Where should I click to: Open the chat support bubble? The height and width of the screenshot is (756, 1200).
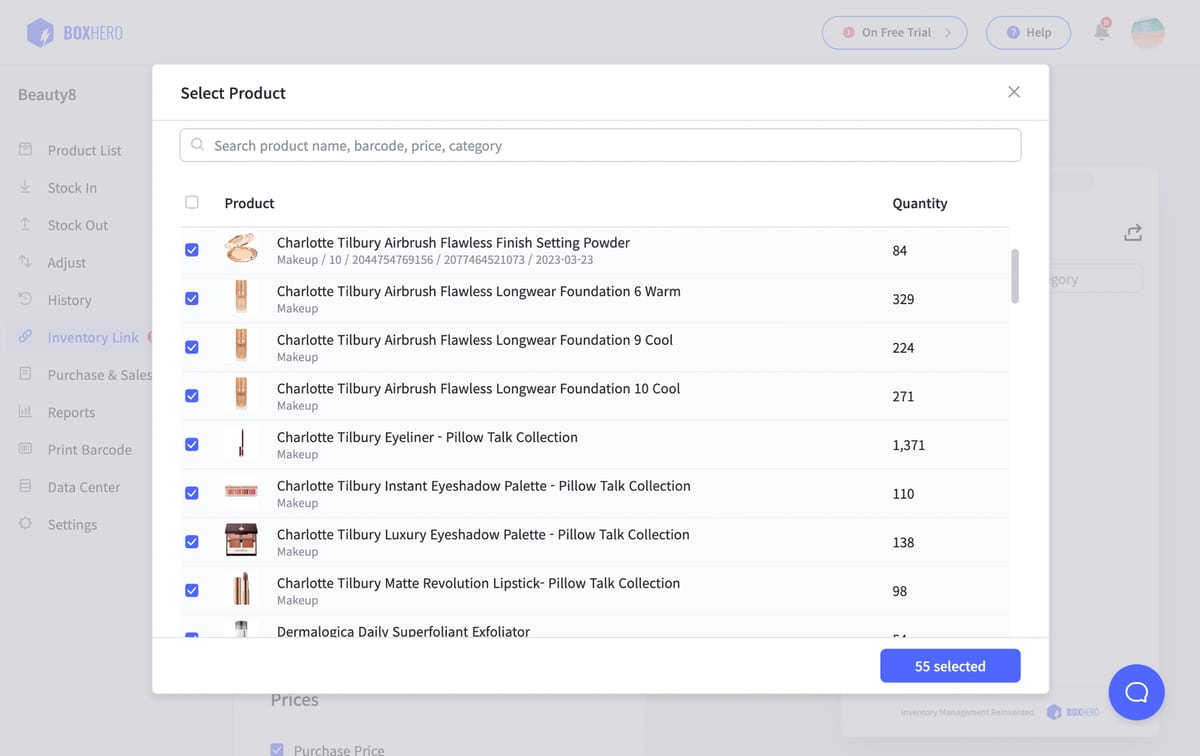(1136, 692)
